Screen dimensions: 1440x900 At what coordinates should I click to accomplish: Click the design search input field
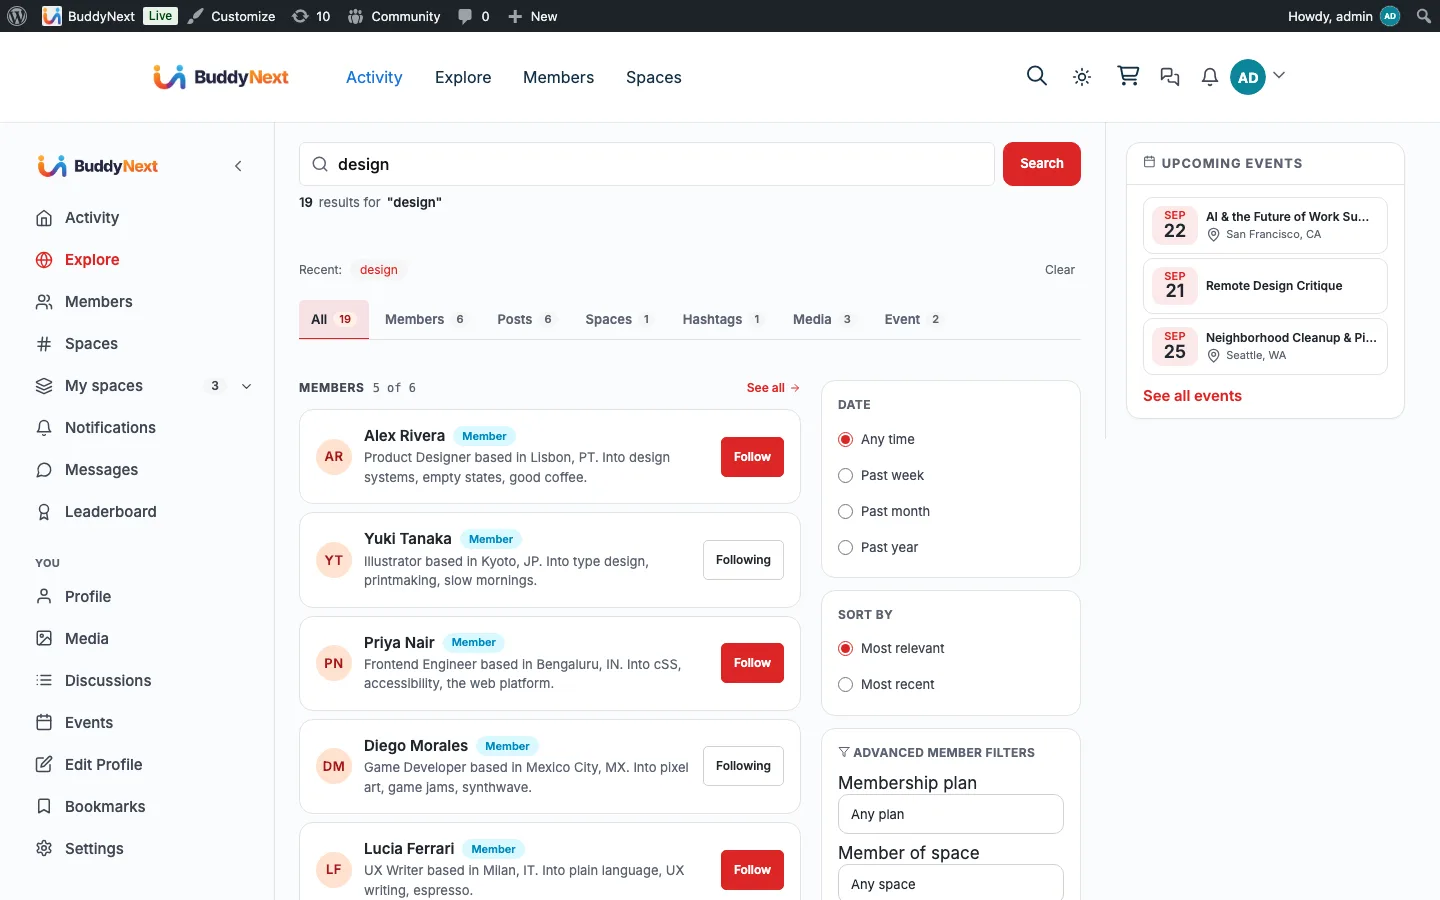(647, 164)
